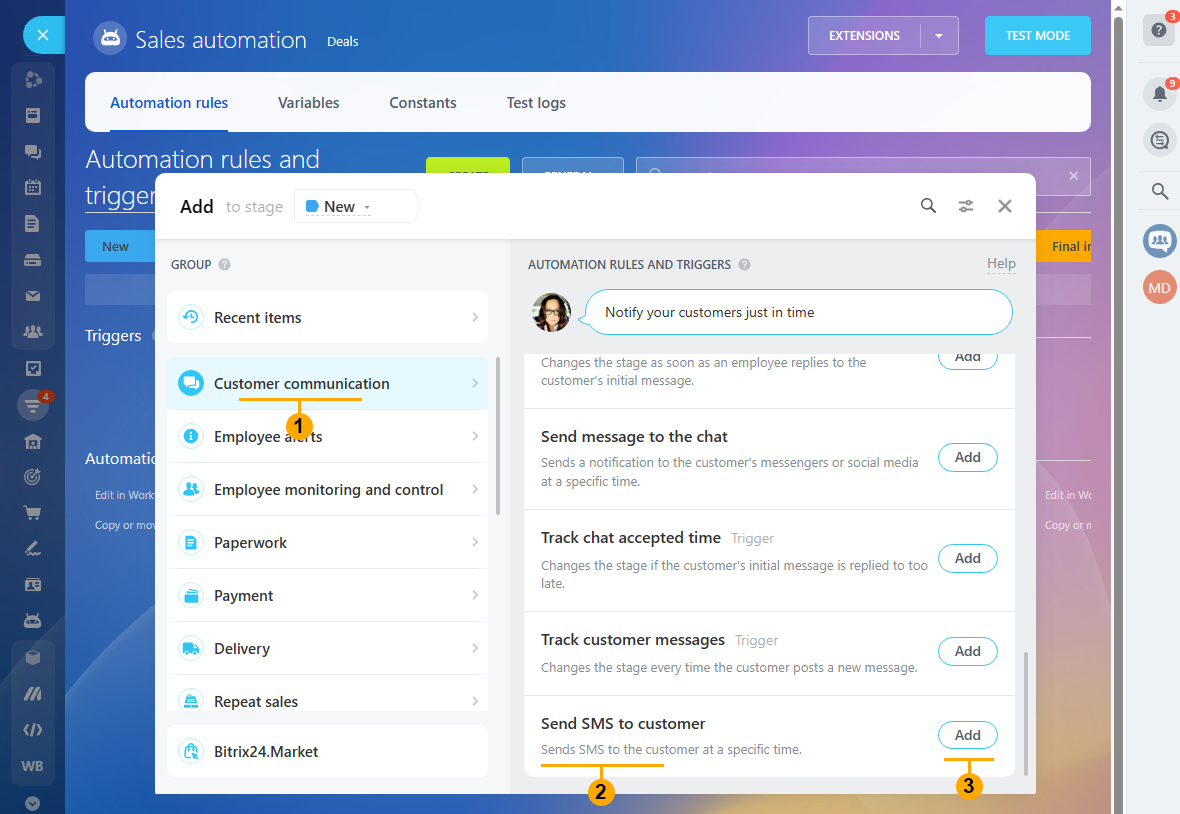Click the search magnifier in Add dialog
The height and width of the screenshot is (814, 1180).
click(x=928, y=206)
